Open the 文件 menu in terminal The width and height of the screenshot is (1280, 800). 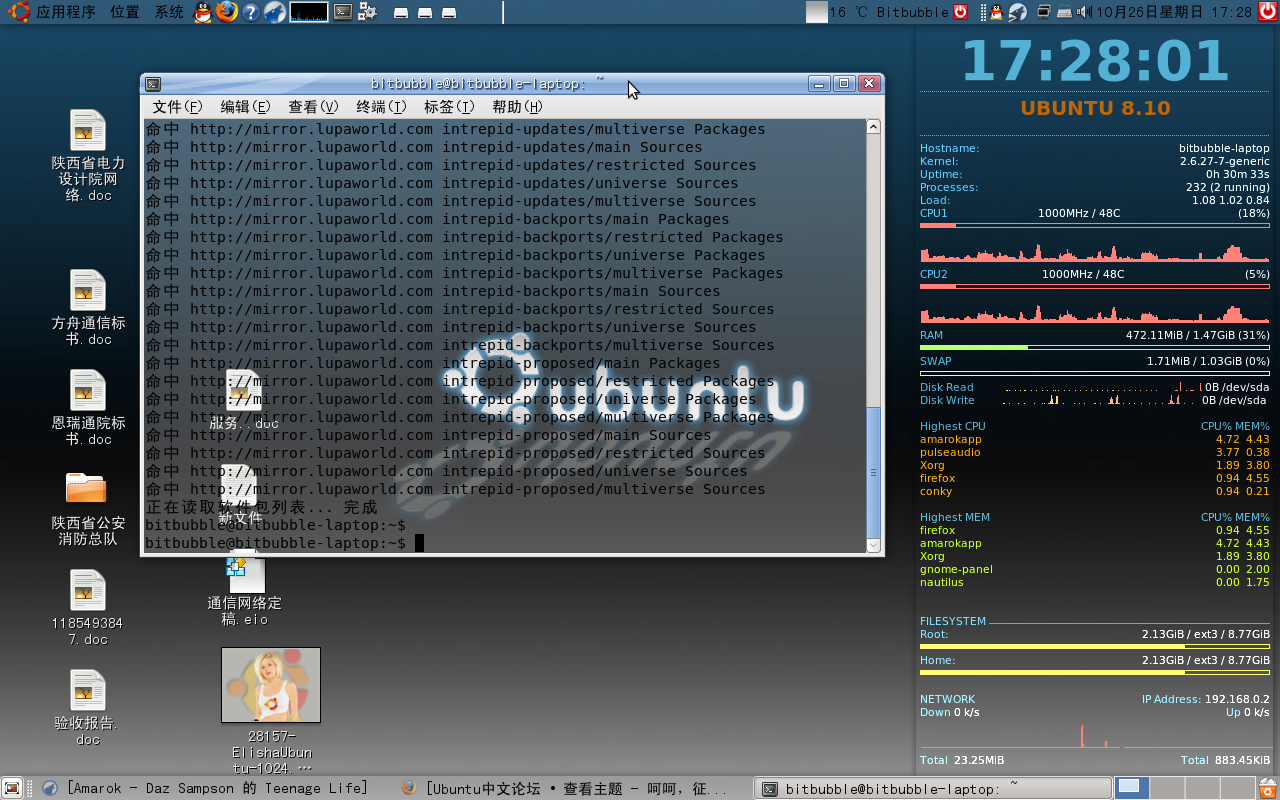(x=177, y=107)
